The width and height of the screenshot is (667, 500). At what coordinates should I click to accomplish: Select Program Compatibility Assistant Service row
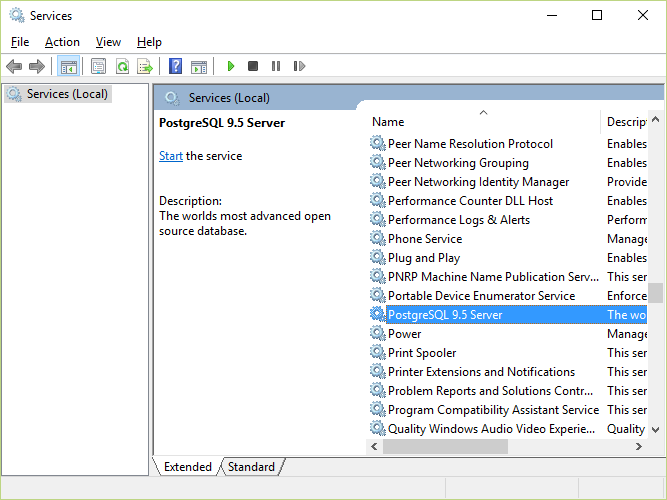[508, 409]
